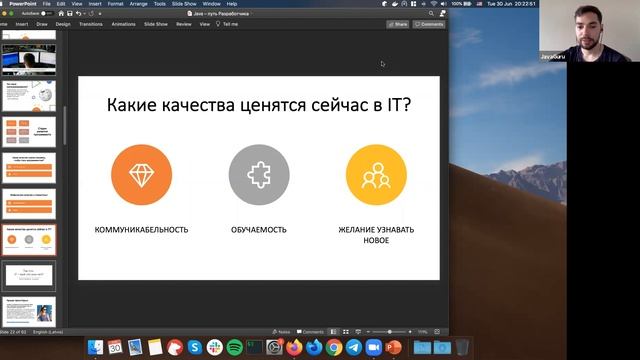640x360 pixels.
Task: Open the File menu in menu bar
Action: 47,4
